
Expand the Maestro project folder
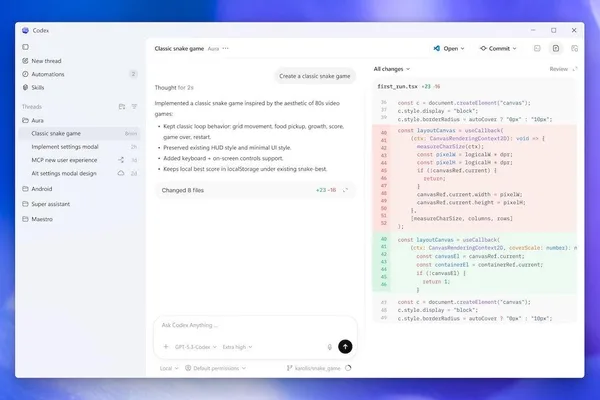pyautogui.click(x=42, y=219)
